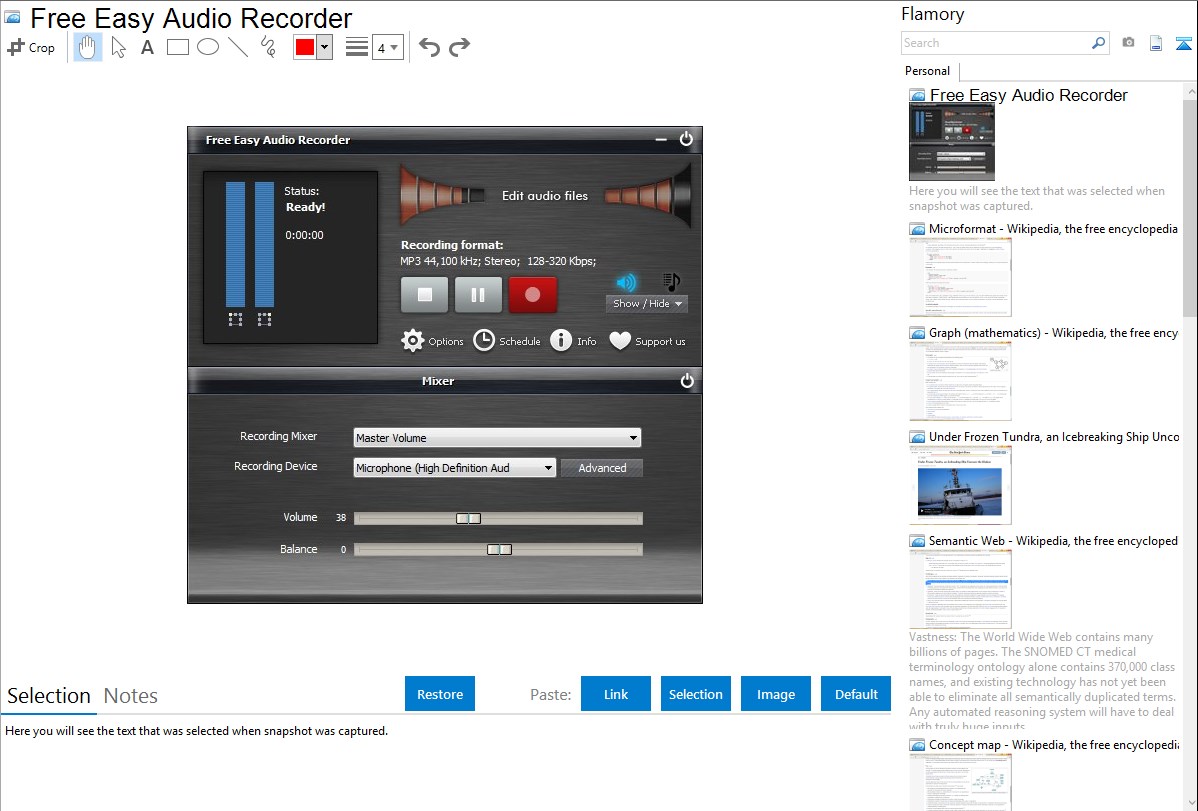This screenshot has width=1198, height=811.
Task: Open Free Easy Audio Recorder snapshot thumbnail
Action: pyautogui.click(x=952, y=143)
